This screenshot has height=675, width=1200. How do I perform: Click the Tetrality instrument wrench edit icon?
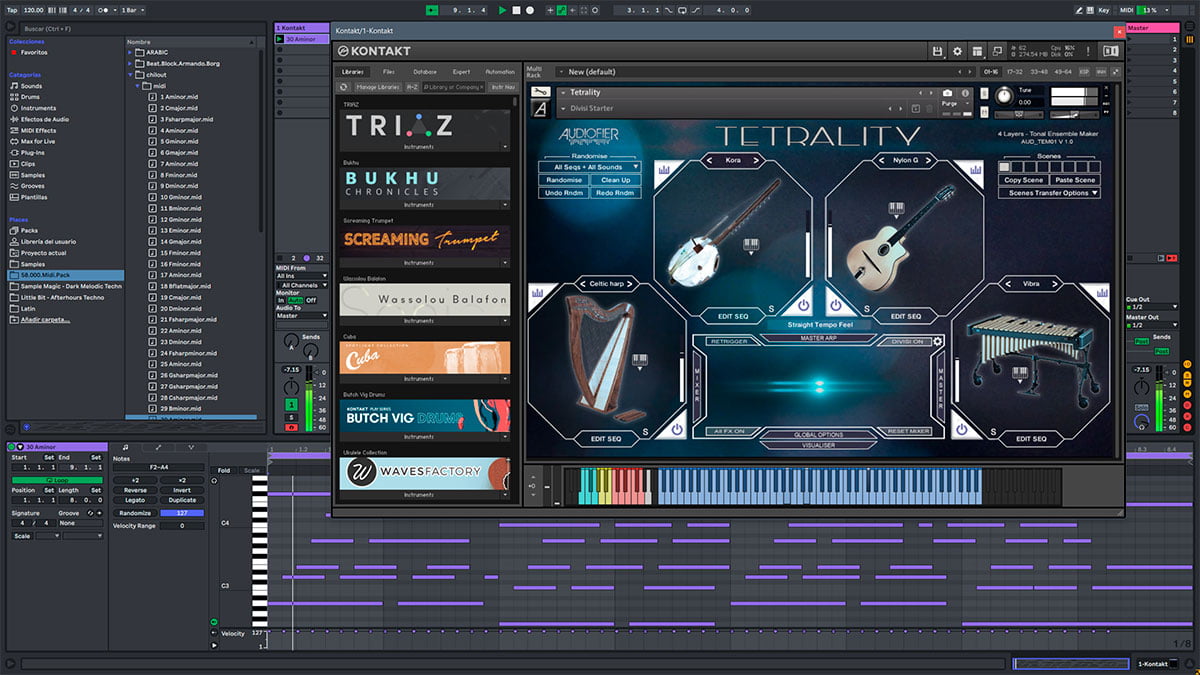coord(541,93)
